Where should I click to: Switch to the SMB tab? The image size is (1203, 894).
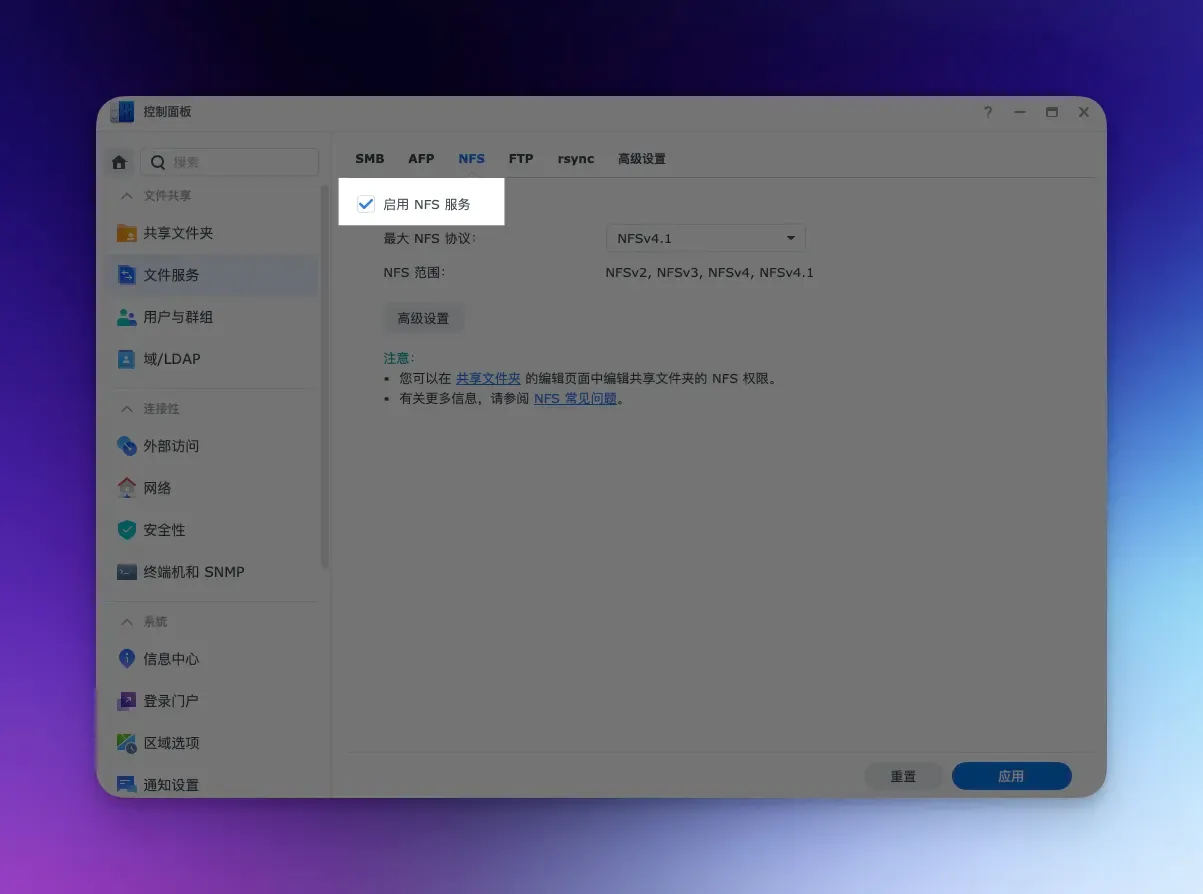[x=370, y=159]
